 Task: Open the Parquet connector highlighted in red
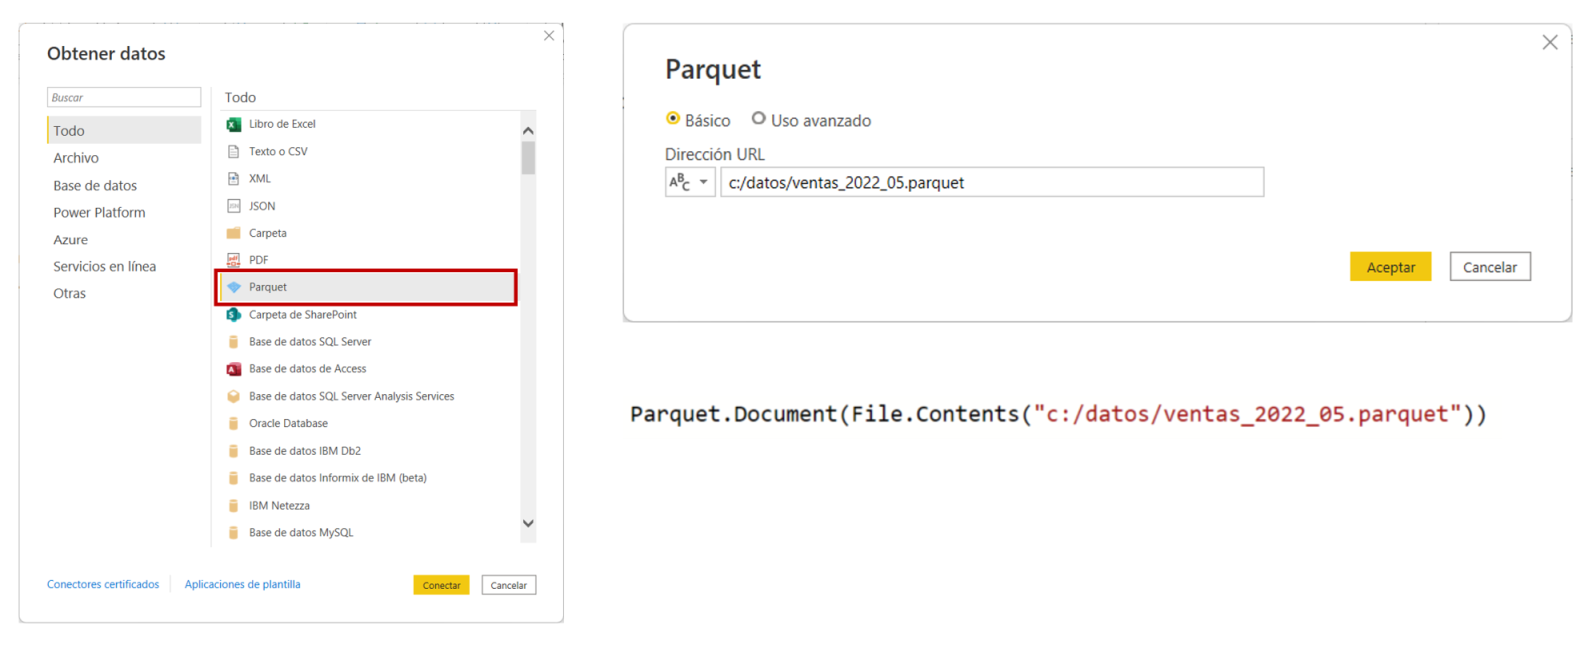(268, 287)
